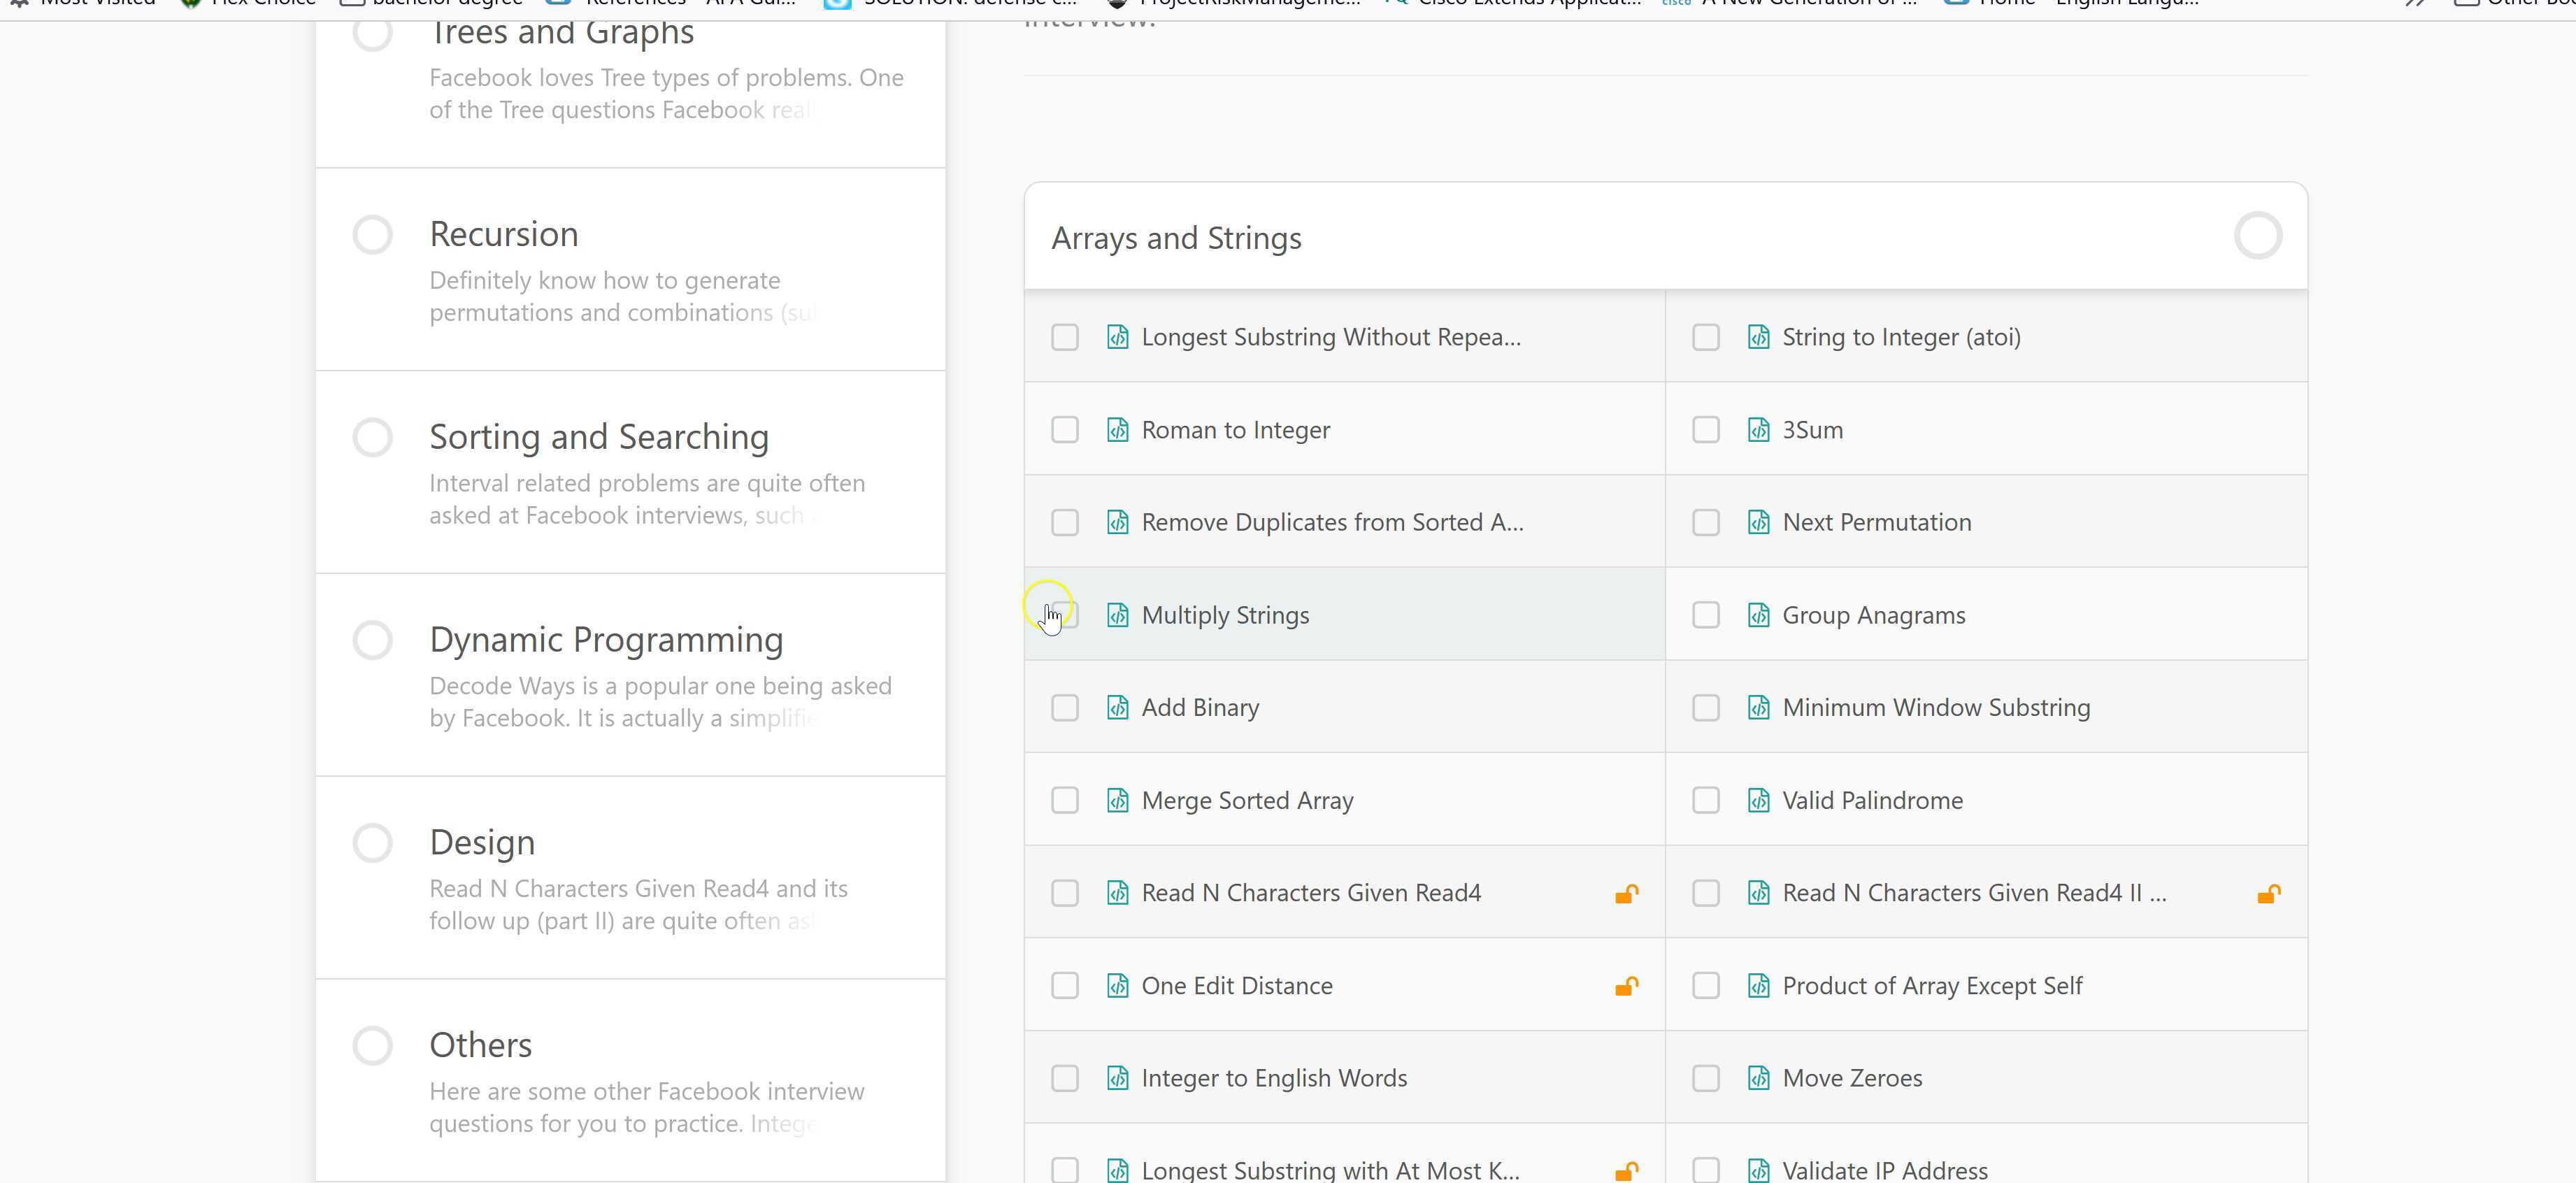
Task: Select the Recursion chapter radio circle
Action: click(x=372, y=235)
